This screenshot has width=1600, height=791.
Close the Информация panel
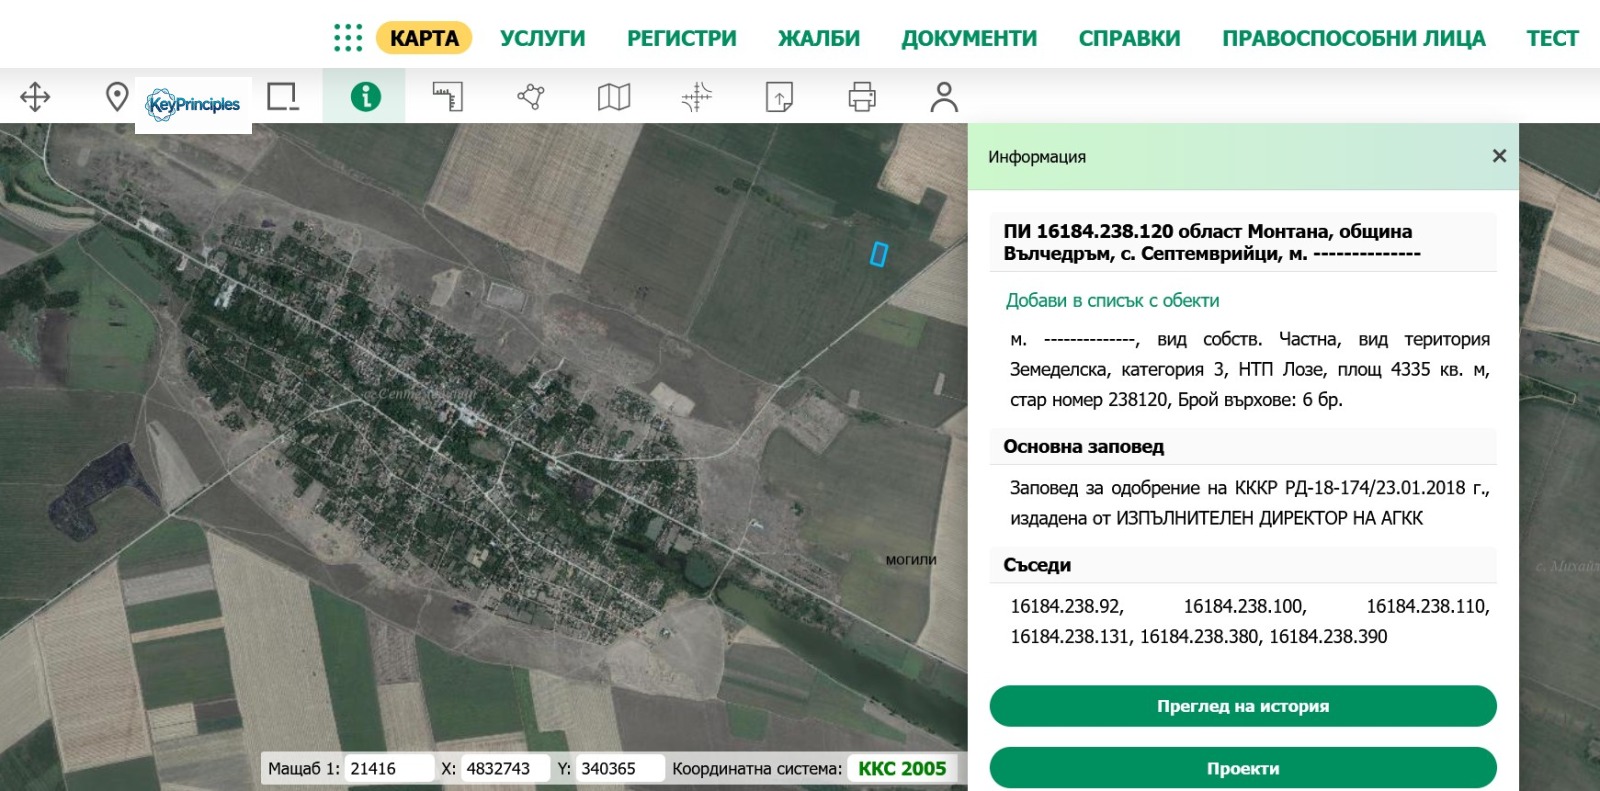pyautogui.click(x=1499, y=156)
